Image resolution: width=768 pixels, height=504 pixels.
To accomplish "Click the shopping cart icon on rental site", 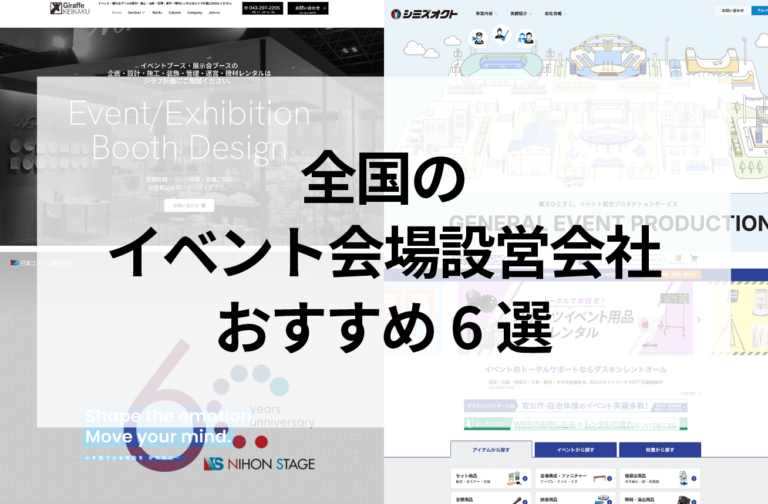I will coord(694,258).
